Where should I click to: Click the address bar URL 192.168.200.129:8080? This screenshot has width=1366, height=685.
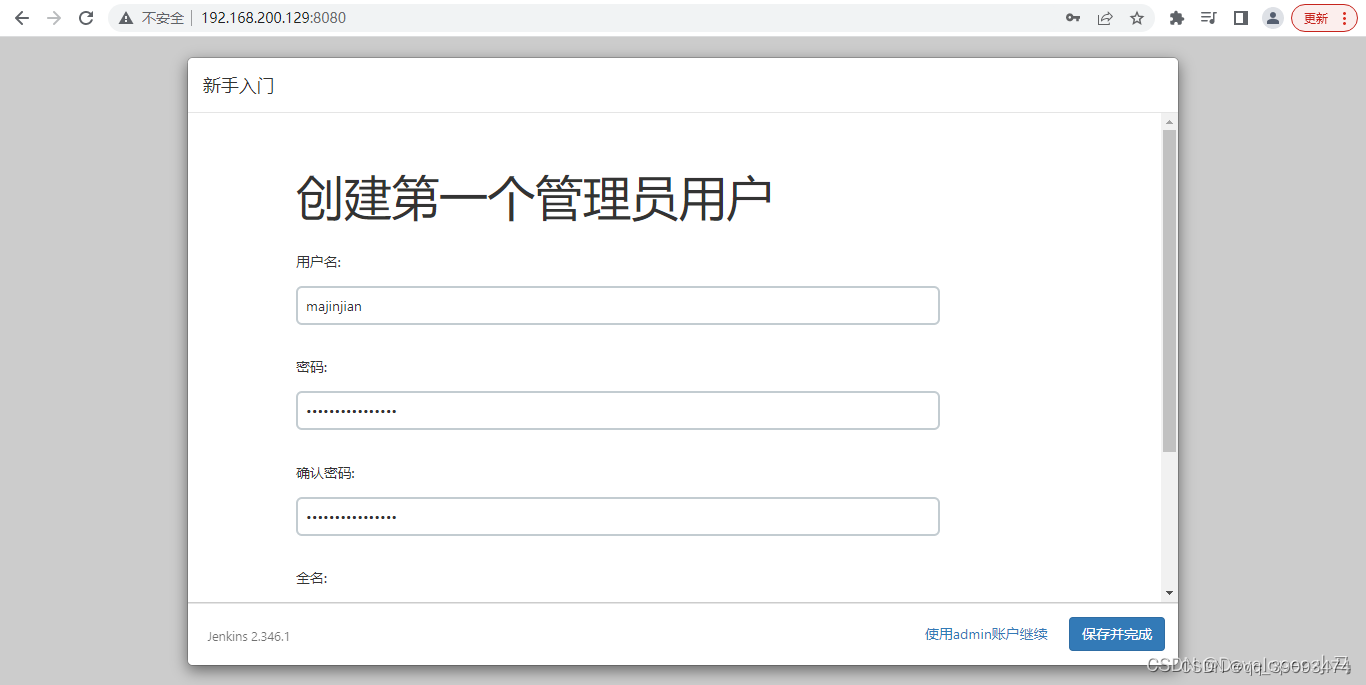click(273, 18)
